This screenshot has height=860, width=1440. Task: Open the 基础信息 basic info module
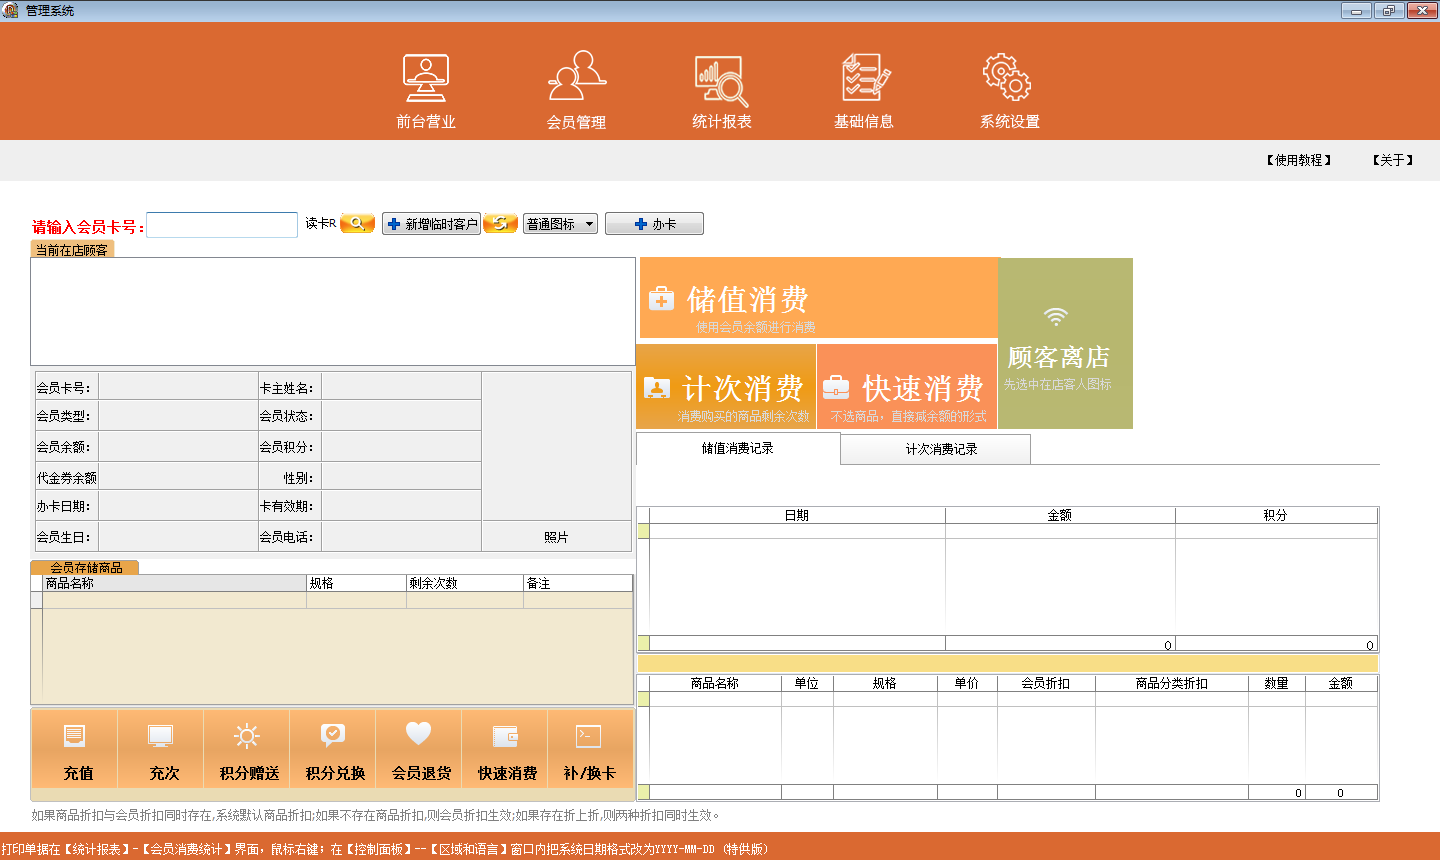click(x=864, y=92)
